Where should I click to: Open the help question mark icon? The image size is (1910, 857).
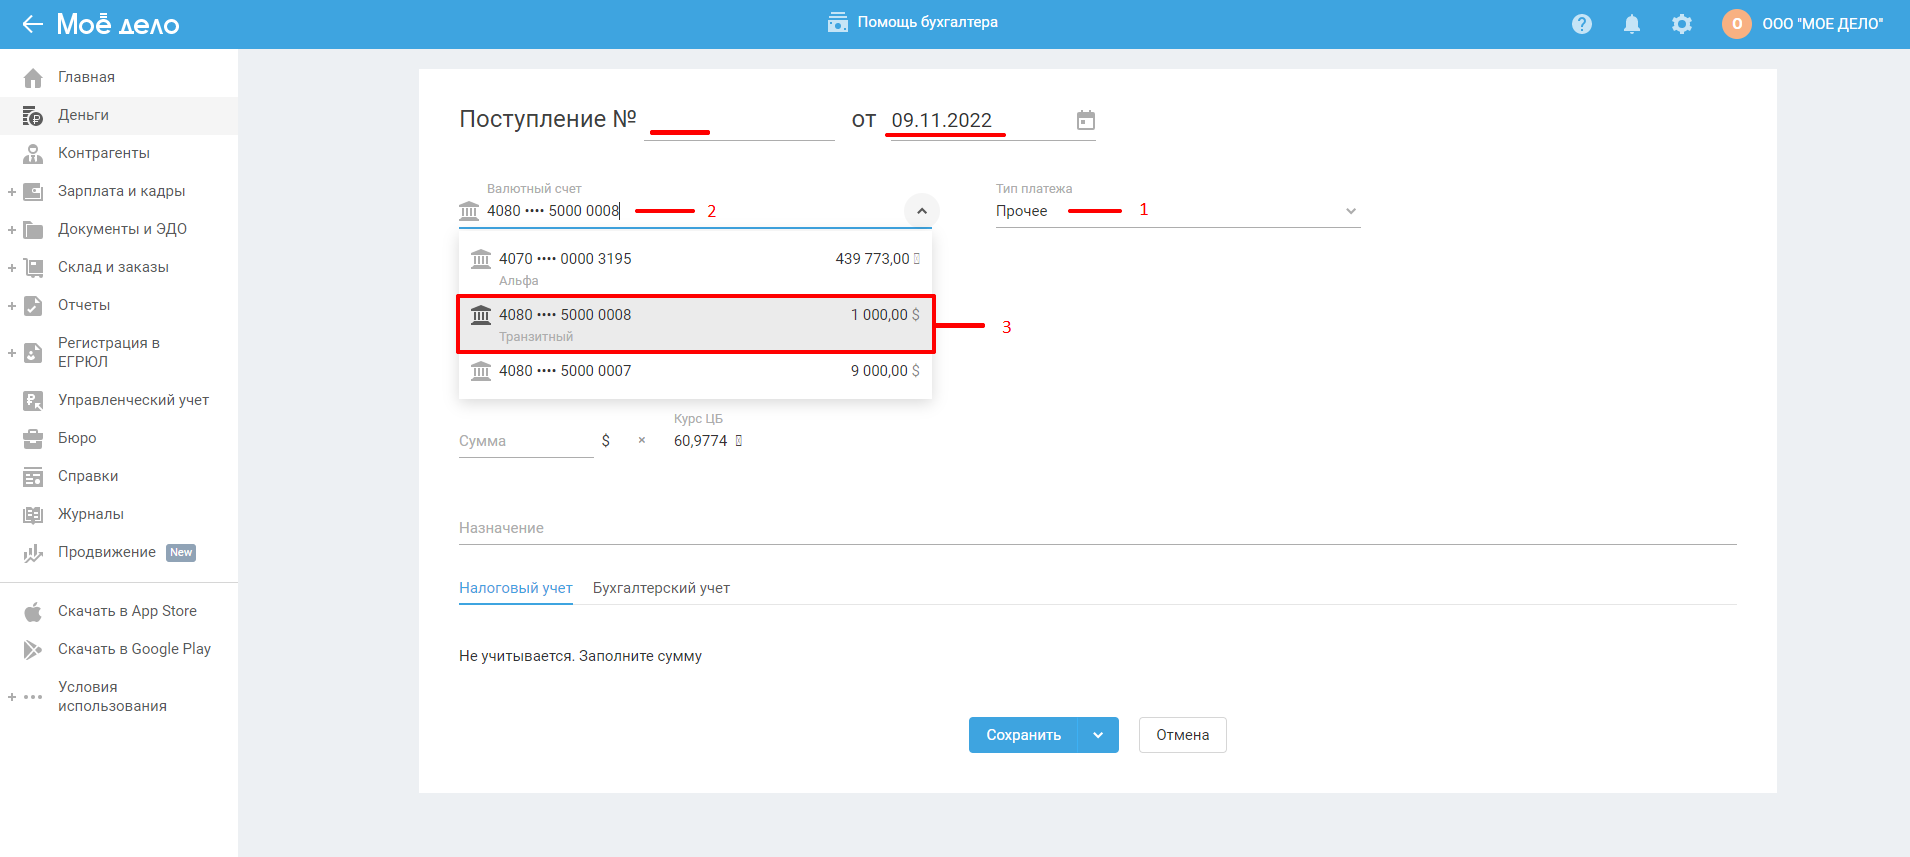pyautogui.click(x=1581, y=24)
